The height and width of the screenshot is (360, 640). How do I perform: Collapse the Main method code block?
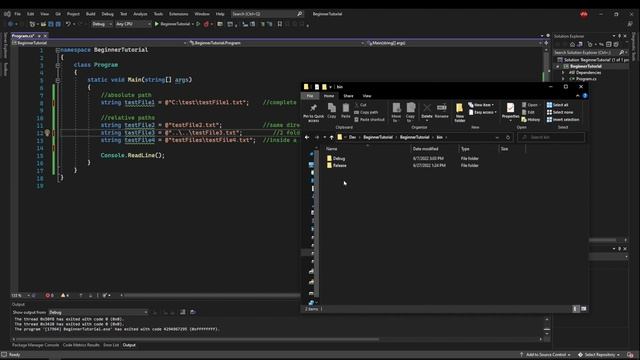pyautogui.click(x=58, y=80)
